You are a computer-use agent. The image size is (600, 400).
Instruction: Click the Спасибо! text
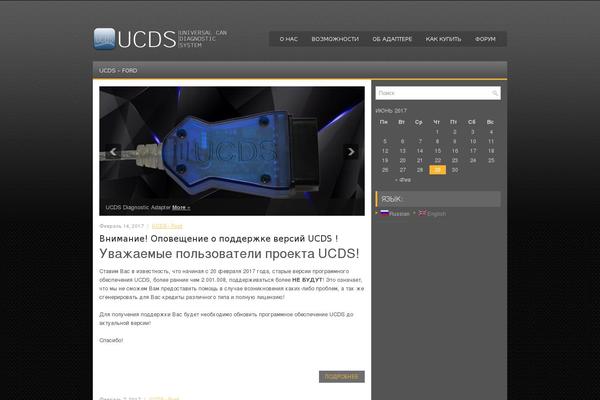coord(111,340)
